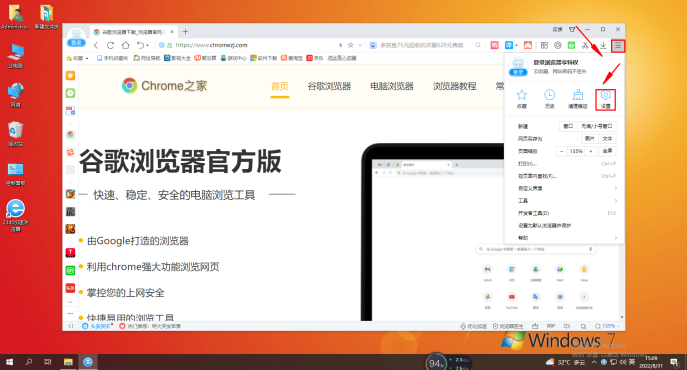Open Windows Start menu on taskbar
This screenshot has width=687, height=370.
coord(9,362)
